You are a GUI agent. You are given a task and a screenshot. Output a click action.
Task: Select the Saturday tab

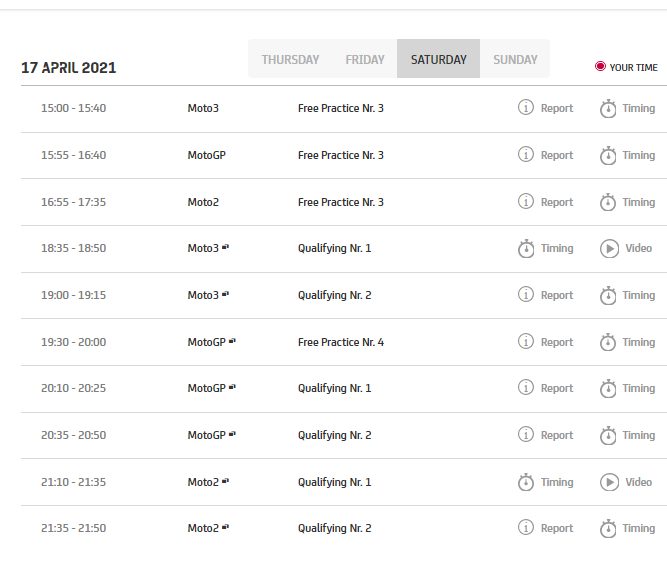click(438, 60)
